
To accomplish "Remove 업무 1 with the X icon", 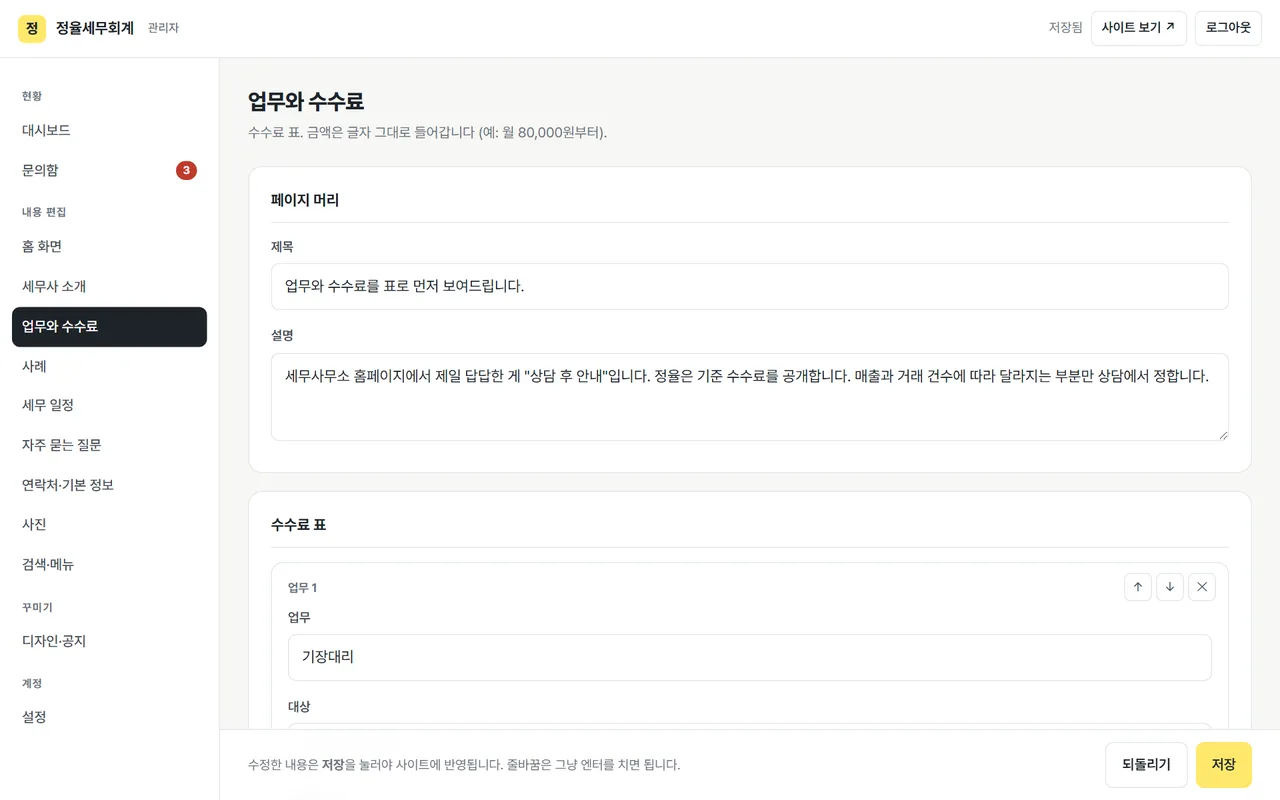I will [x=1202, y=587].
